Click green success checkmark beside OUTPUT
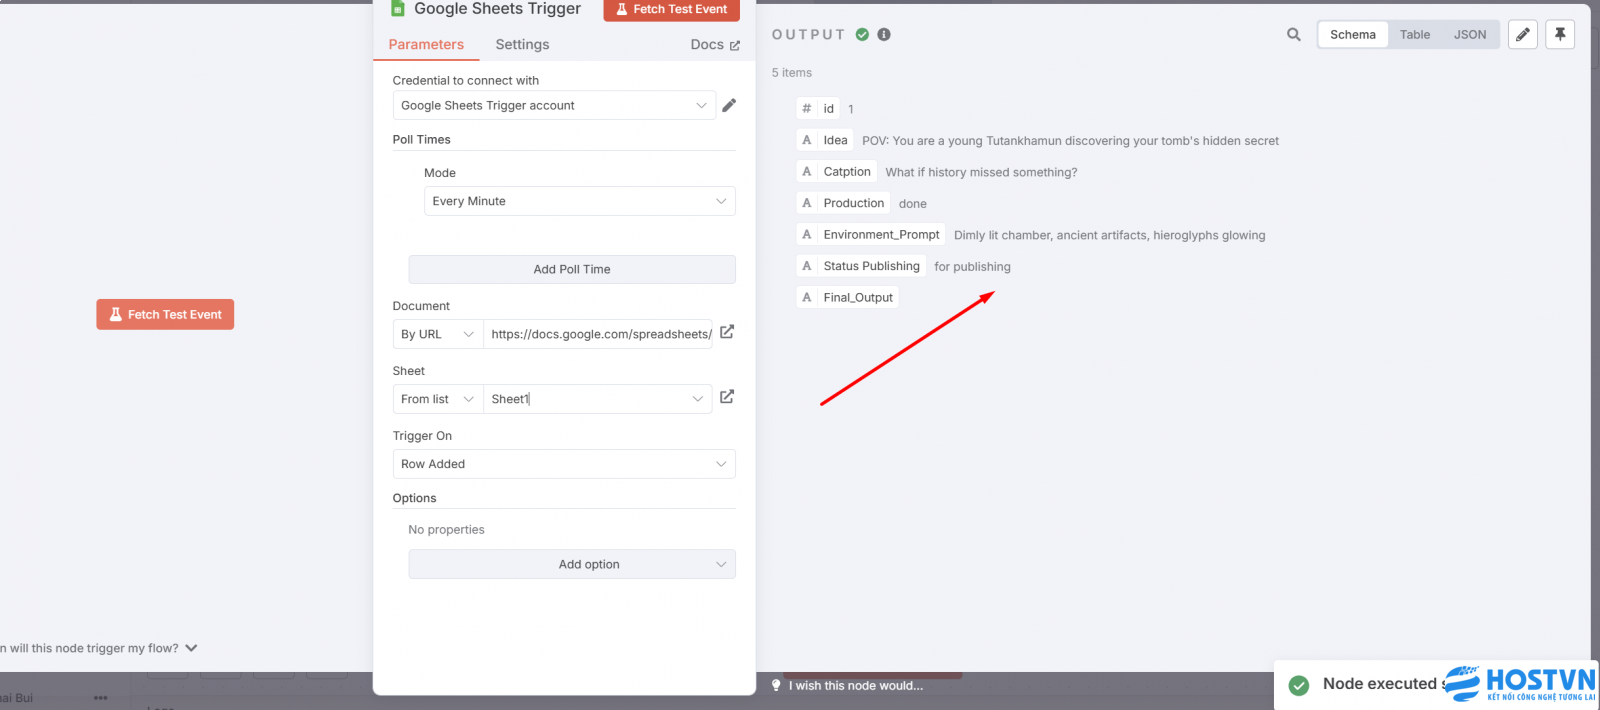1600x710 pixels. [862, 35]
